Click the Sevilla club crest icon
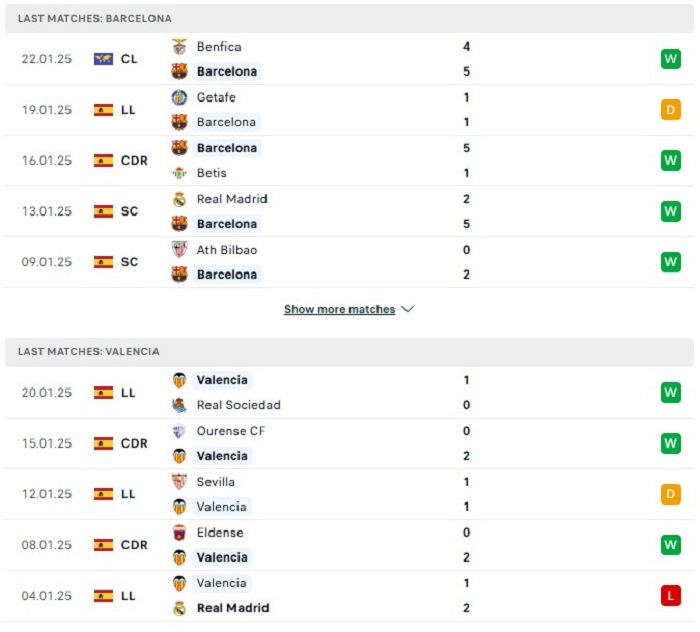 coord(179,482)
